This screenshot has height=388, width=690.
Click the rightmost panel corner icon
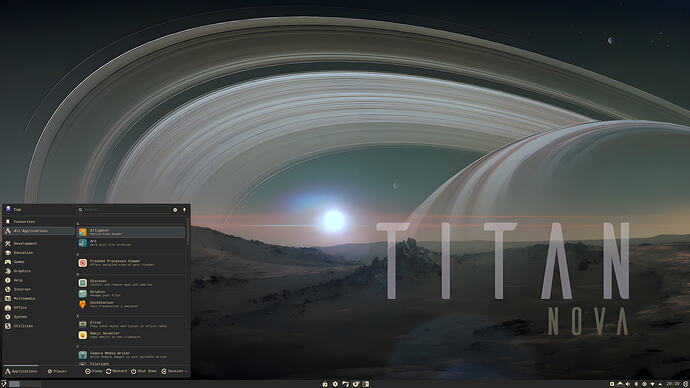tap(686, 384)
